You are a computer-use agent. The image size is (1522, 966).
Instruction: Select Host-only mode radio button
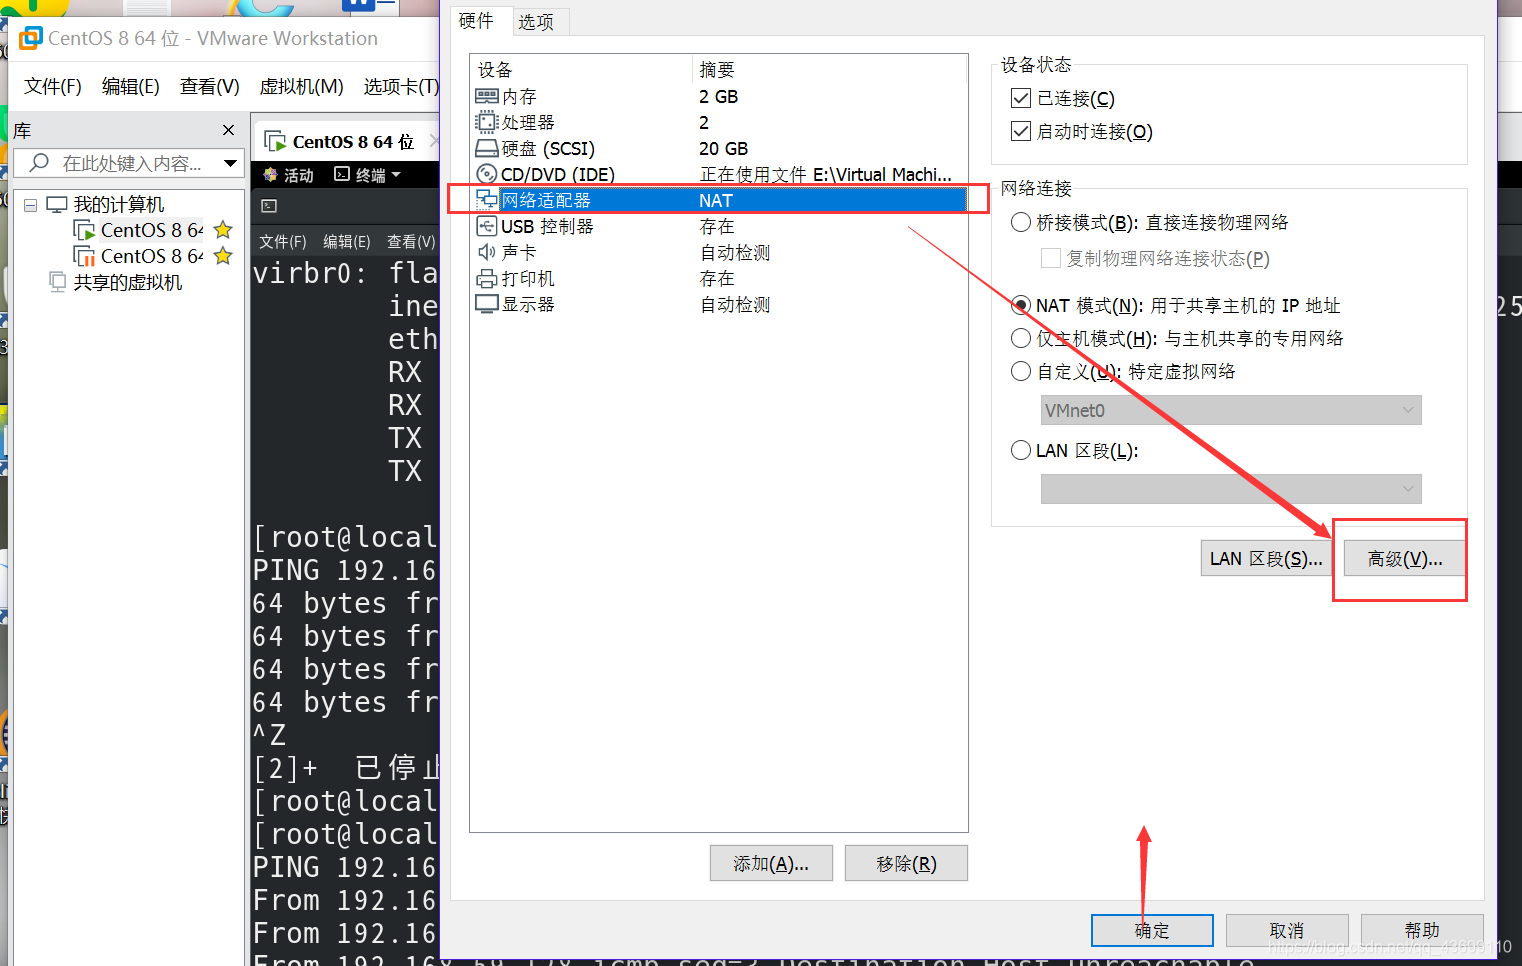[x=1021, y=338]
